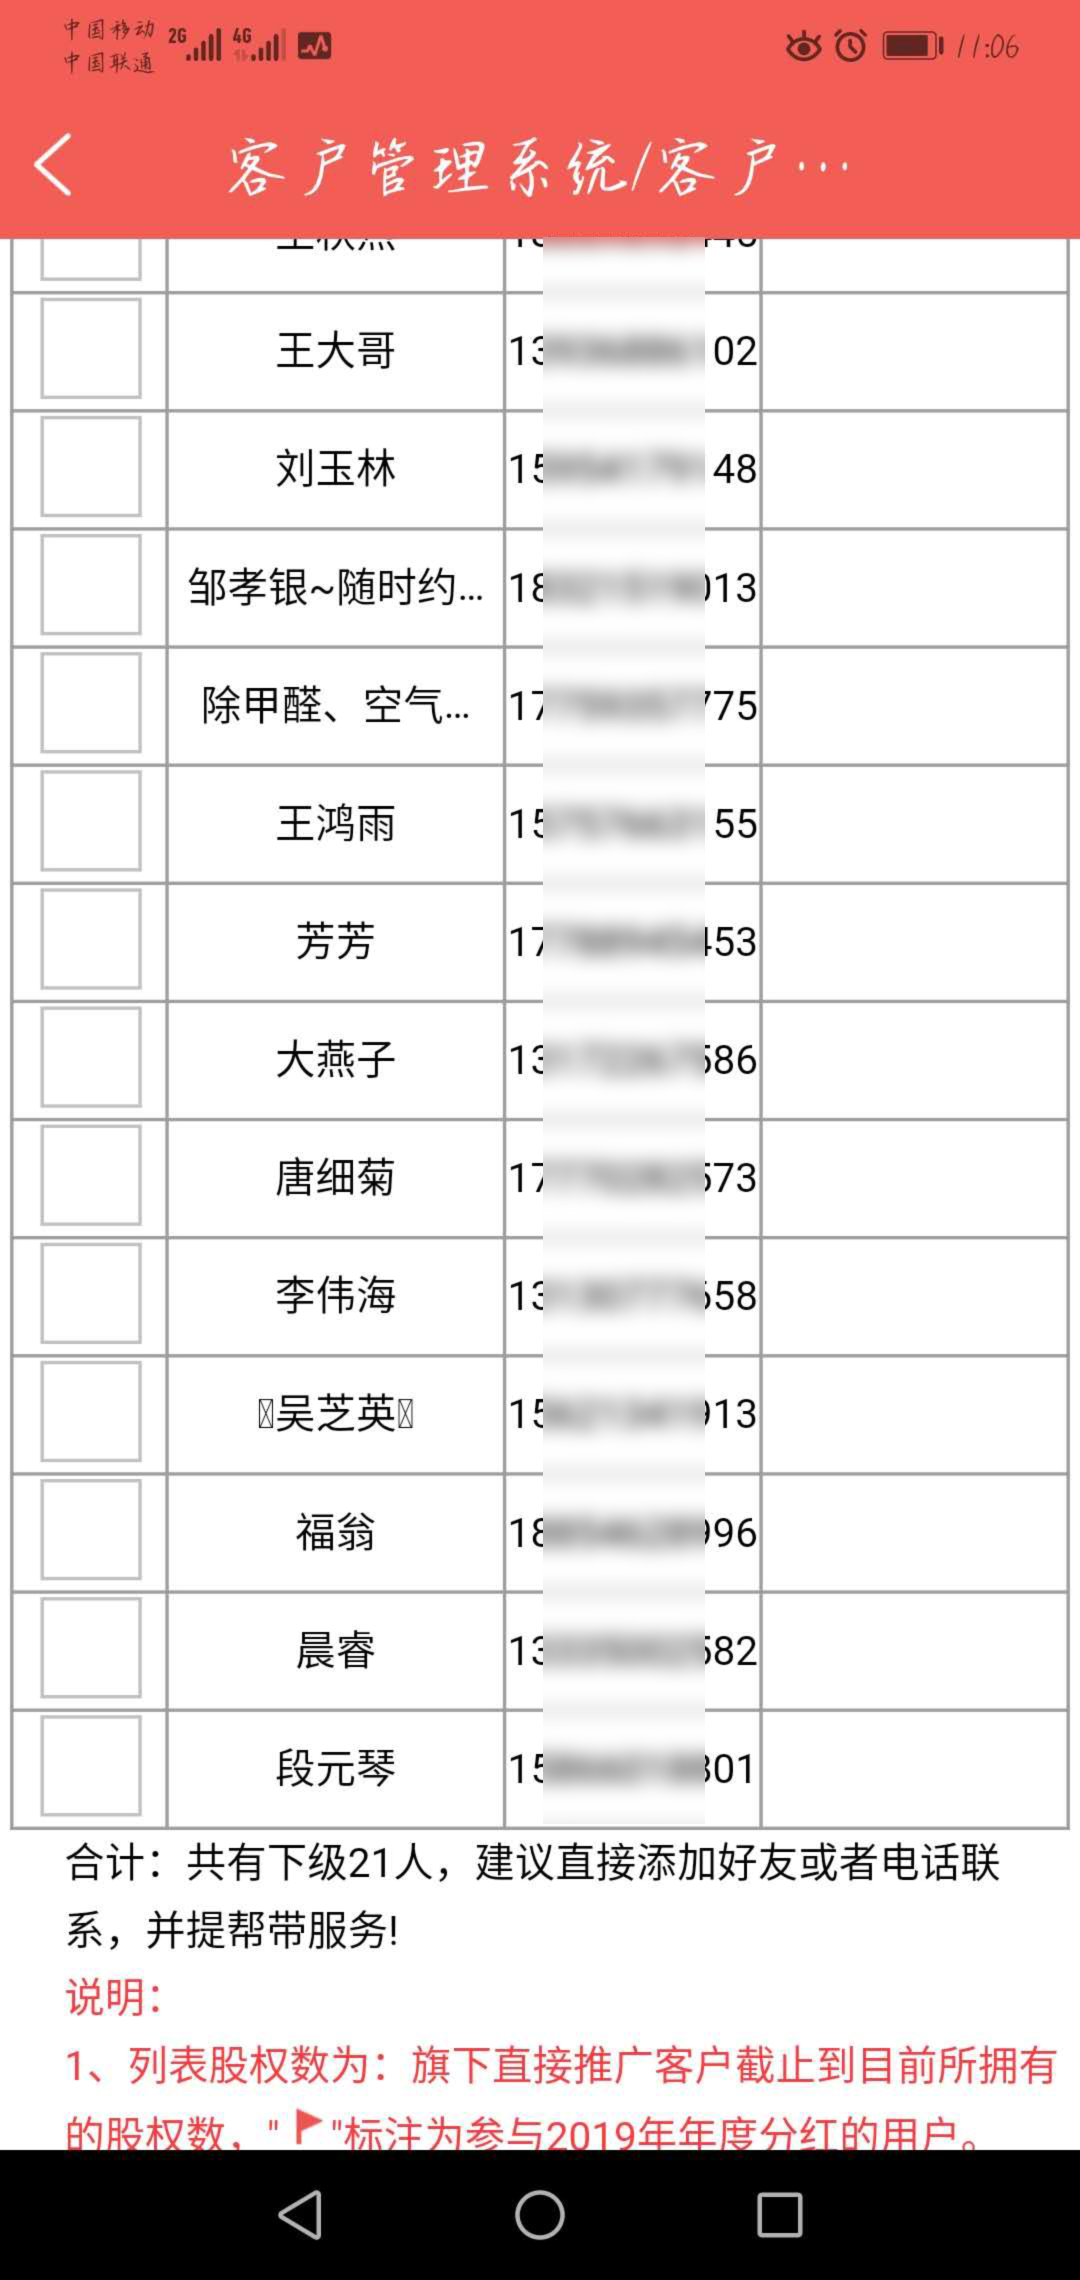Tap the name 除甲醛、空气…

click(336, 705)
